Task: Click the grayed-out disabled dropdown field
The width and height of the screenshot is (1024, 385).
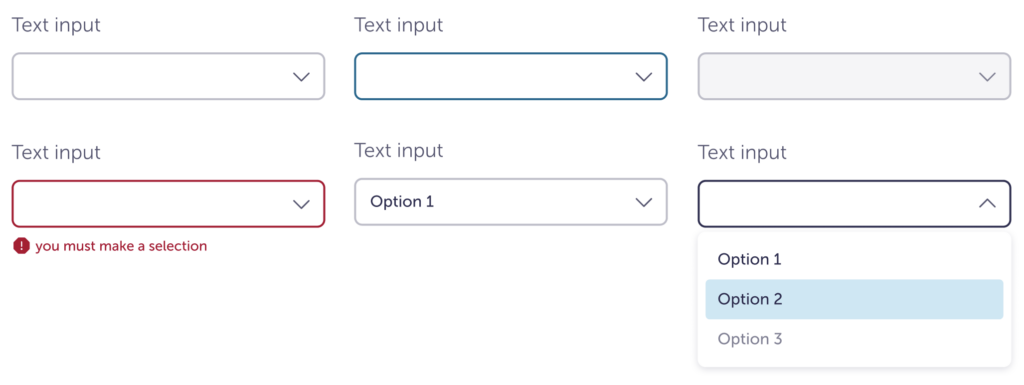Action: point(854,76)
